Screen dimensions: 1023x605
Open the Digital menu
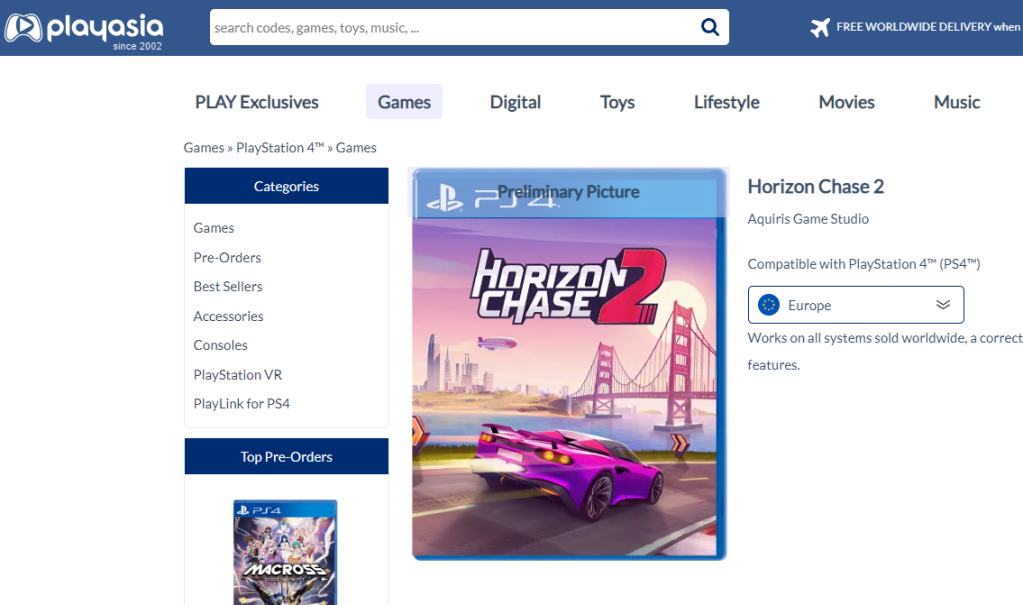point(515,102)
